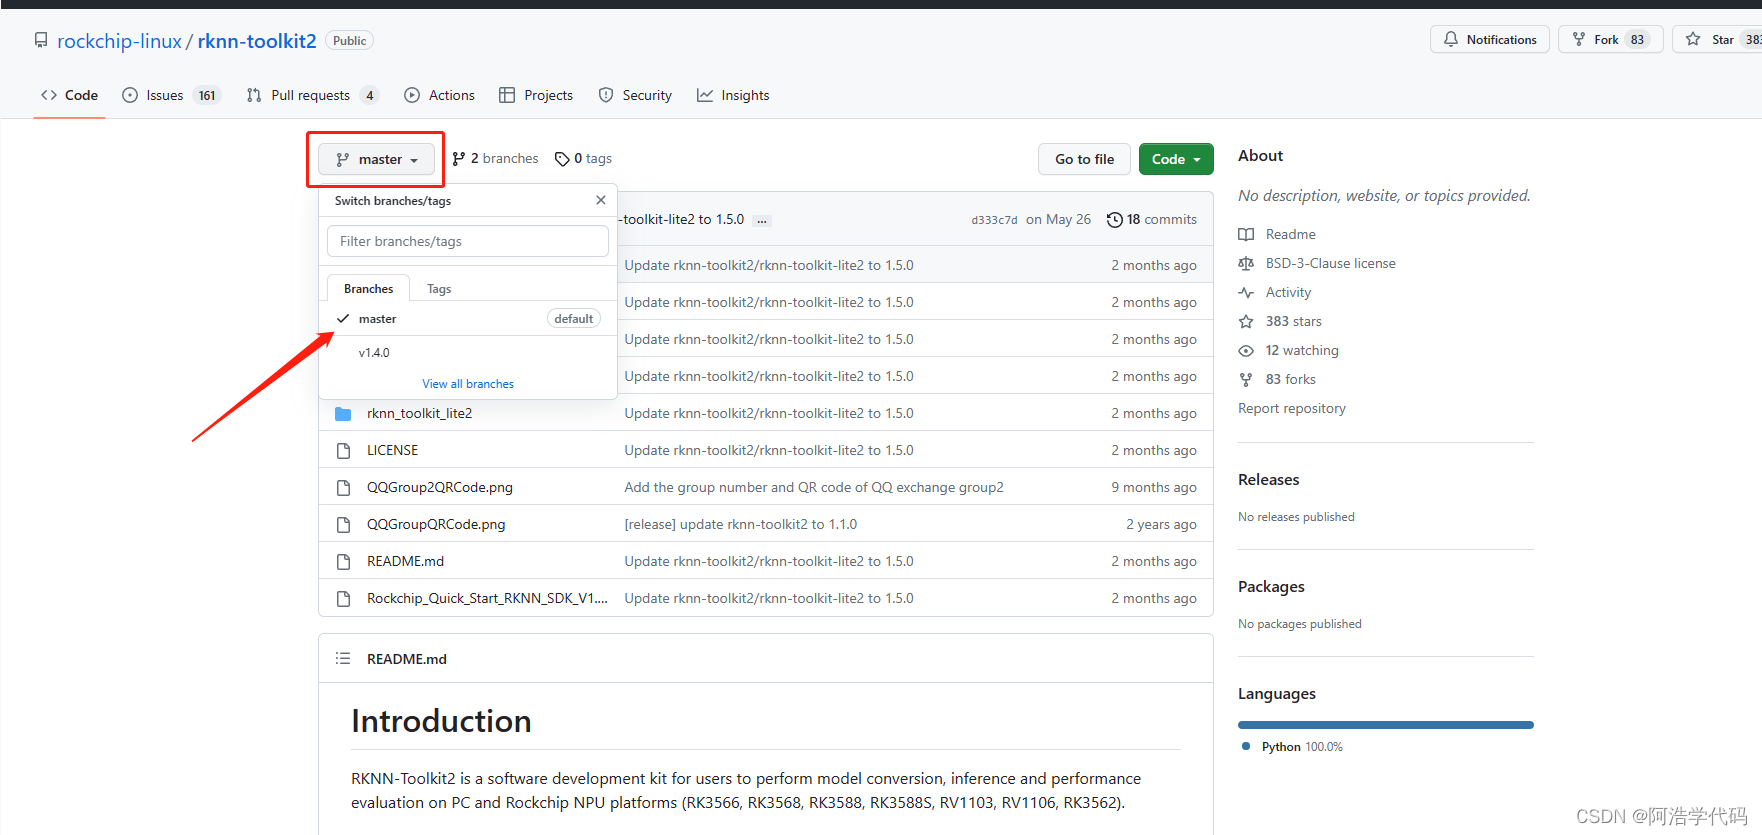Viewport: 1762px width, 835px height.
Task: Open QQGroupQRCode.png file
Action: pyautogui.click(x=436, y=524)
